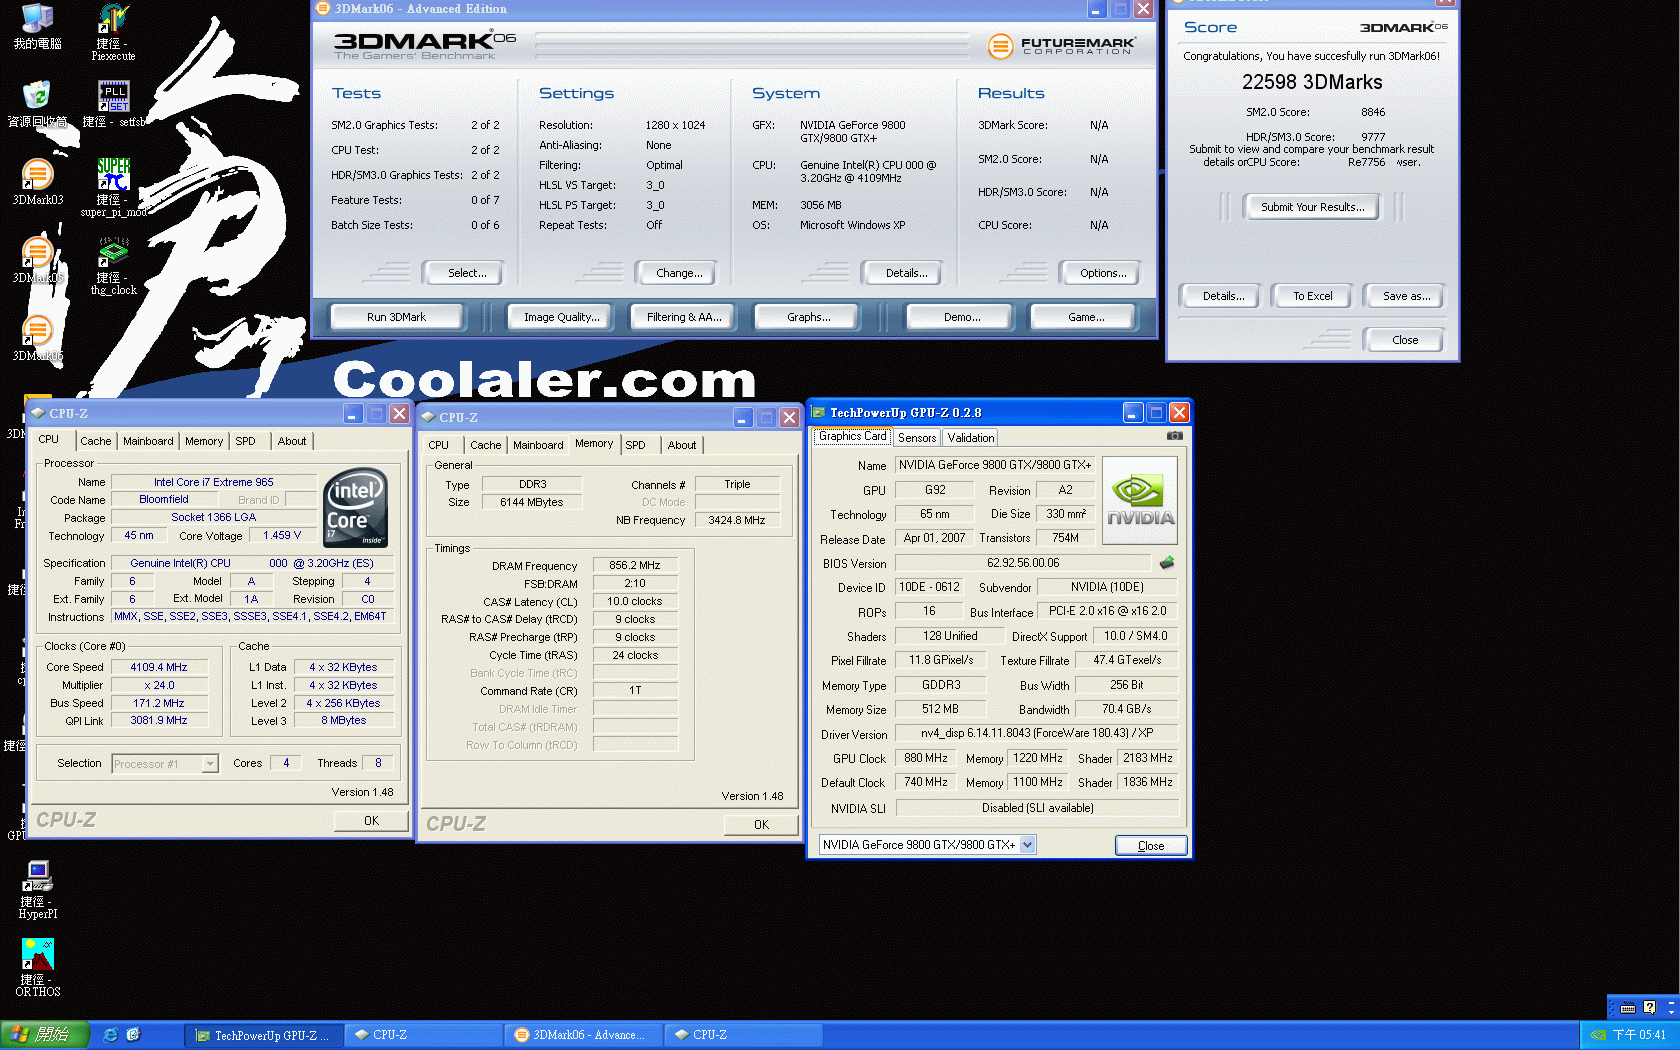This screenshot has width=1680, height=1050.
Task: Click the 22598 3DMarks score text
Action: [1312, 82]
